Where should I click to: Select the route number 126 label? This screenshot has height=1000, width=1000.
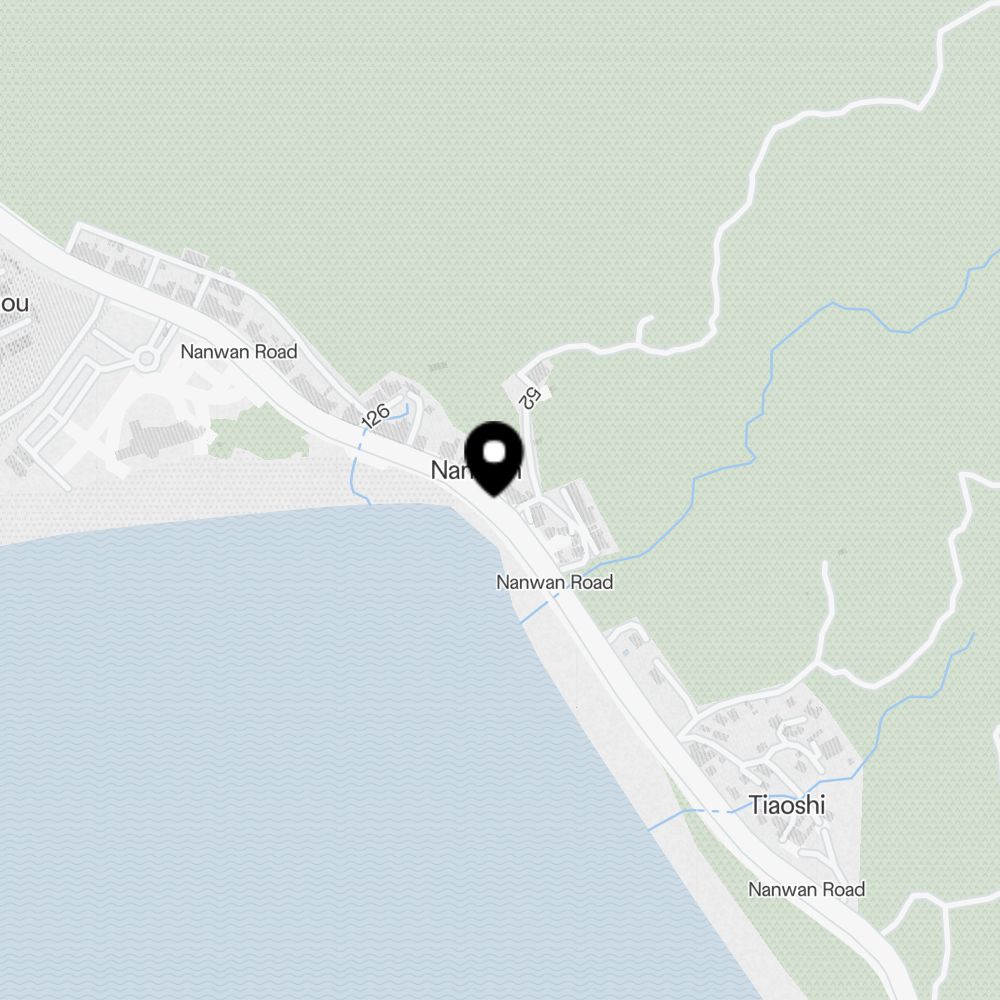click(375, 415)
